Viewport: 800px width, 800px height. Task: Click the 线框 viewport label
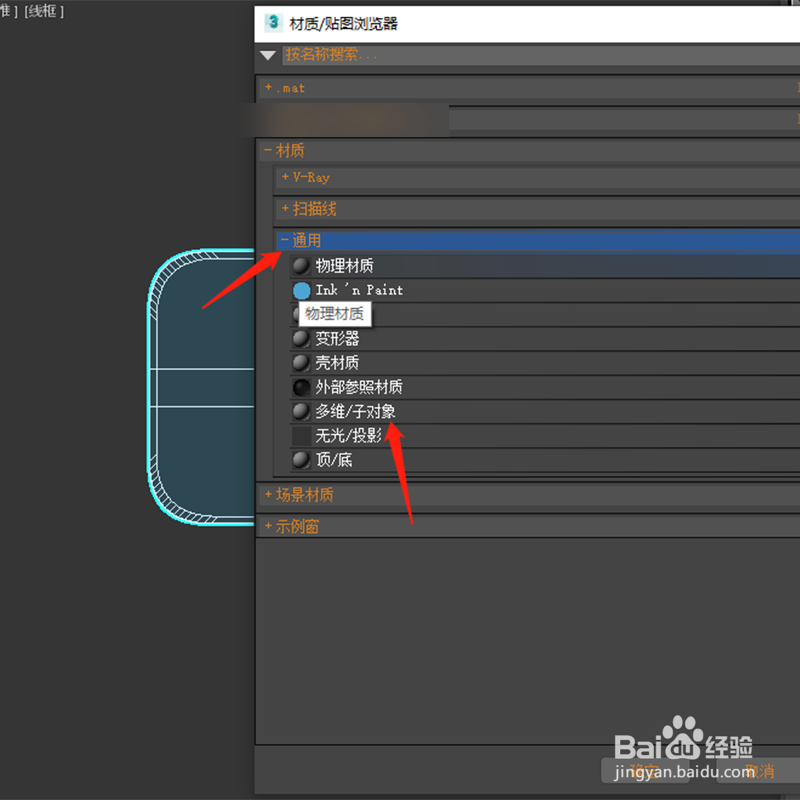[x=44, y=11]
